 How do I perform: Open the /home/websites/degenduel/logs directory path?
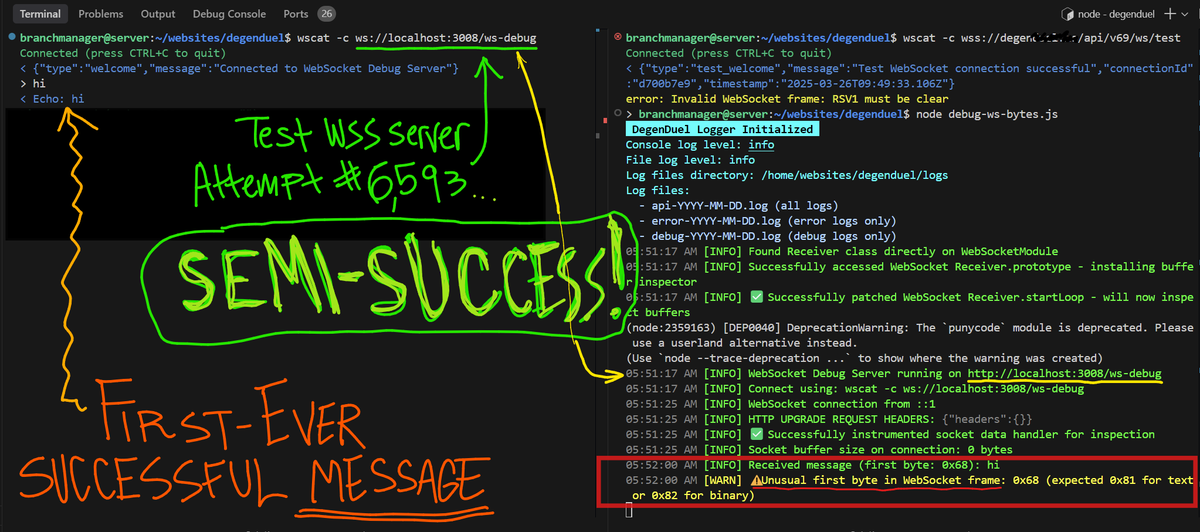[854, 175]
